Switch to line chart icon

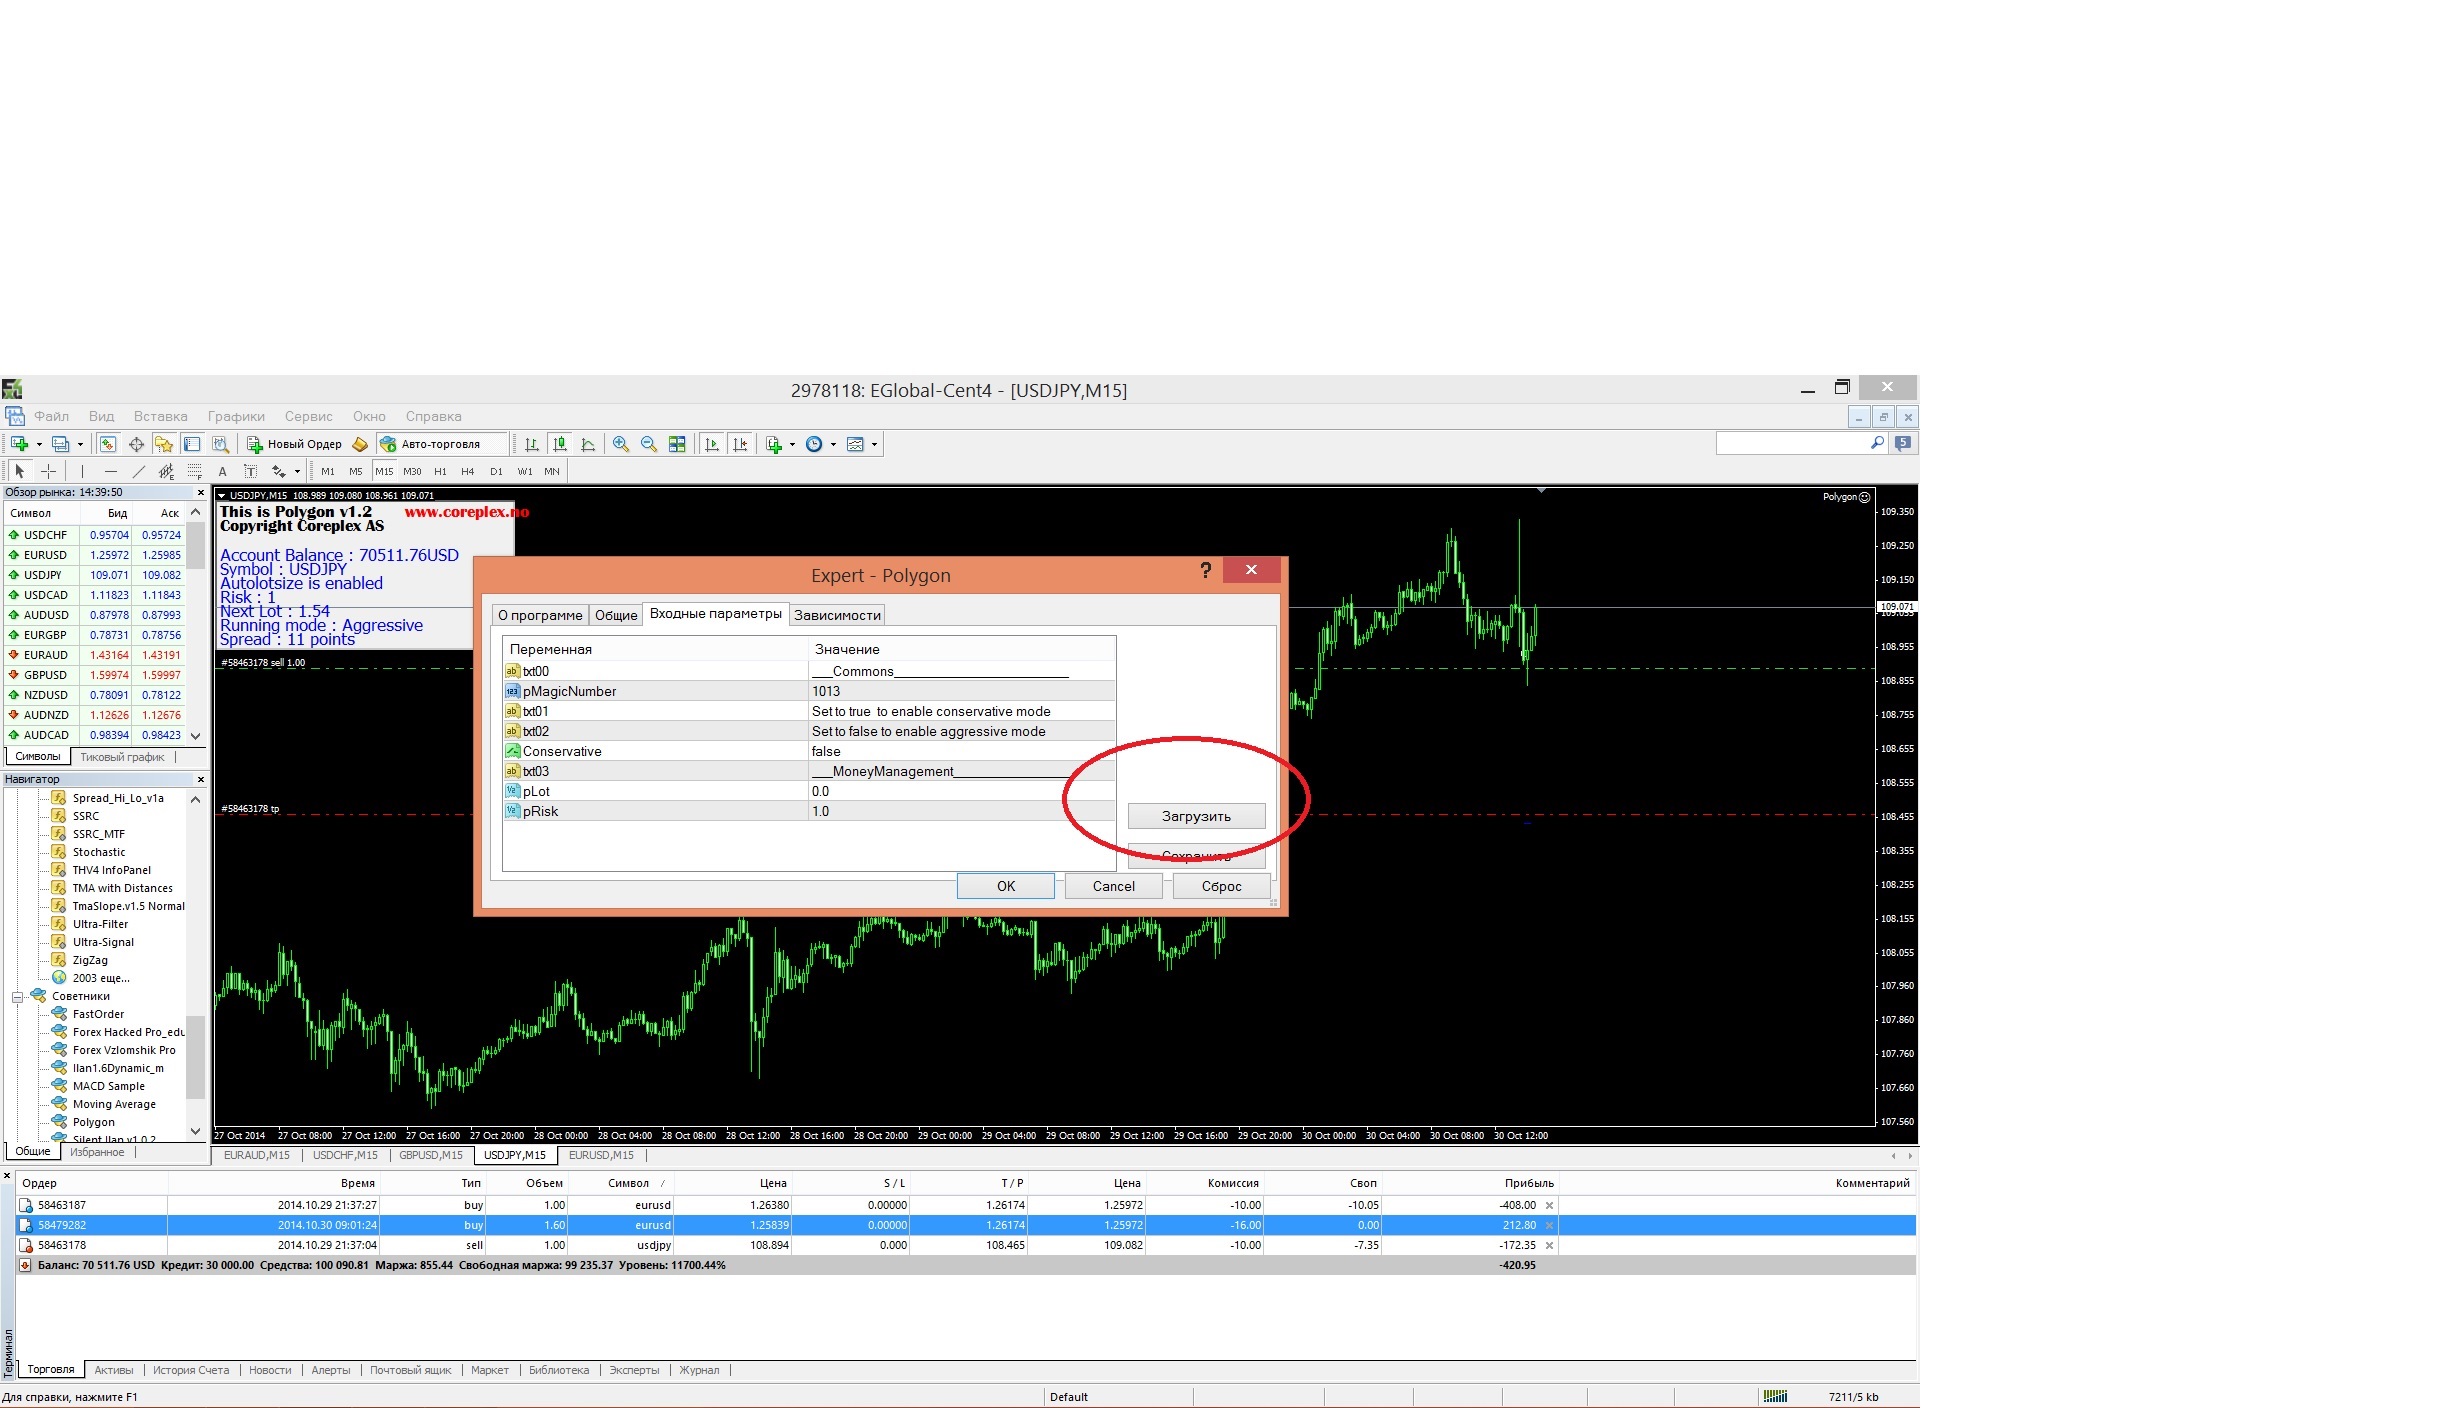point(588,444)
